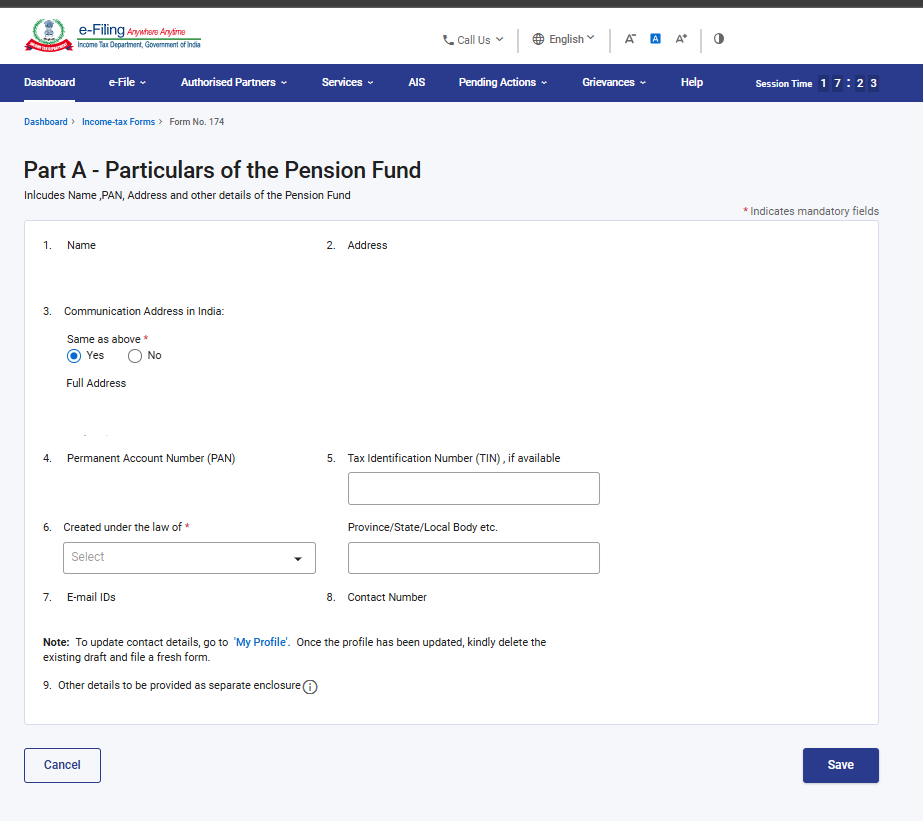Expand the e-File menu
Screen dimensions: 923x821
click(127, 82)
